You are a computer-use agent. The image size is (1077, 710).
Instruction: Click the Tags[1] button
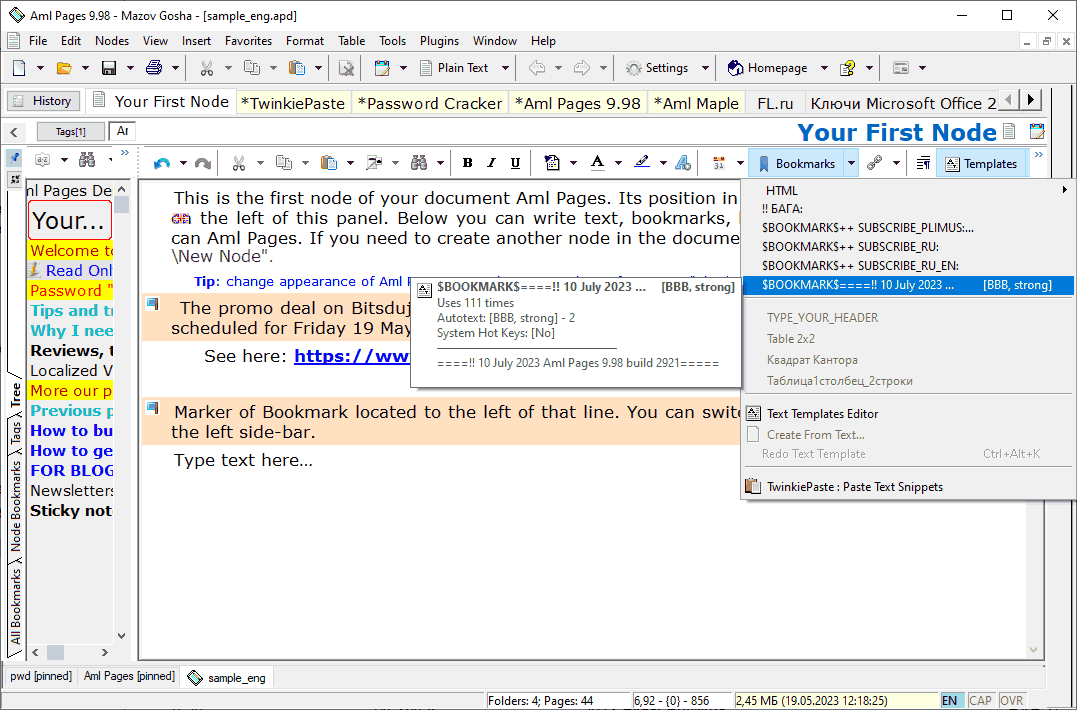[x=71, y=132]
